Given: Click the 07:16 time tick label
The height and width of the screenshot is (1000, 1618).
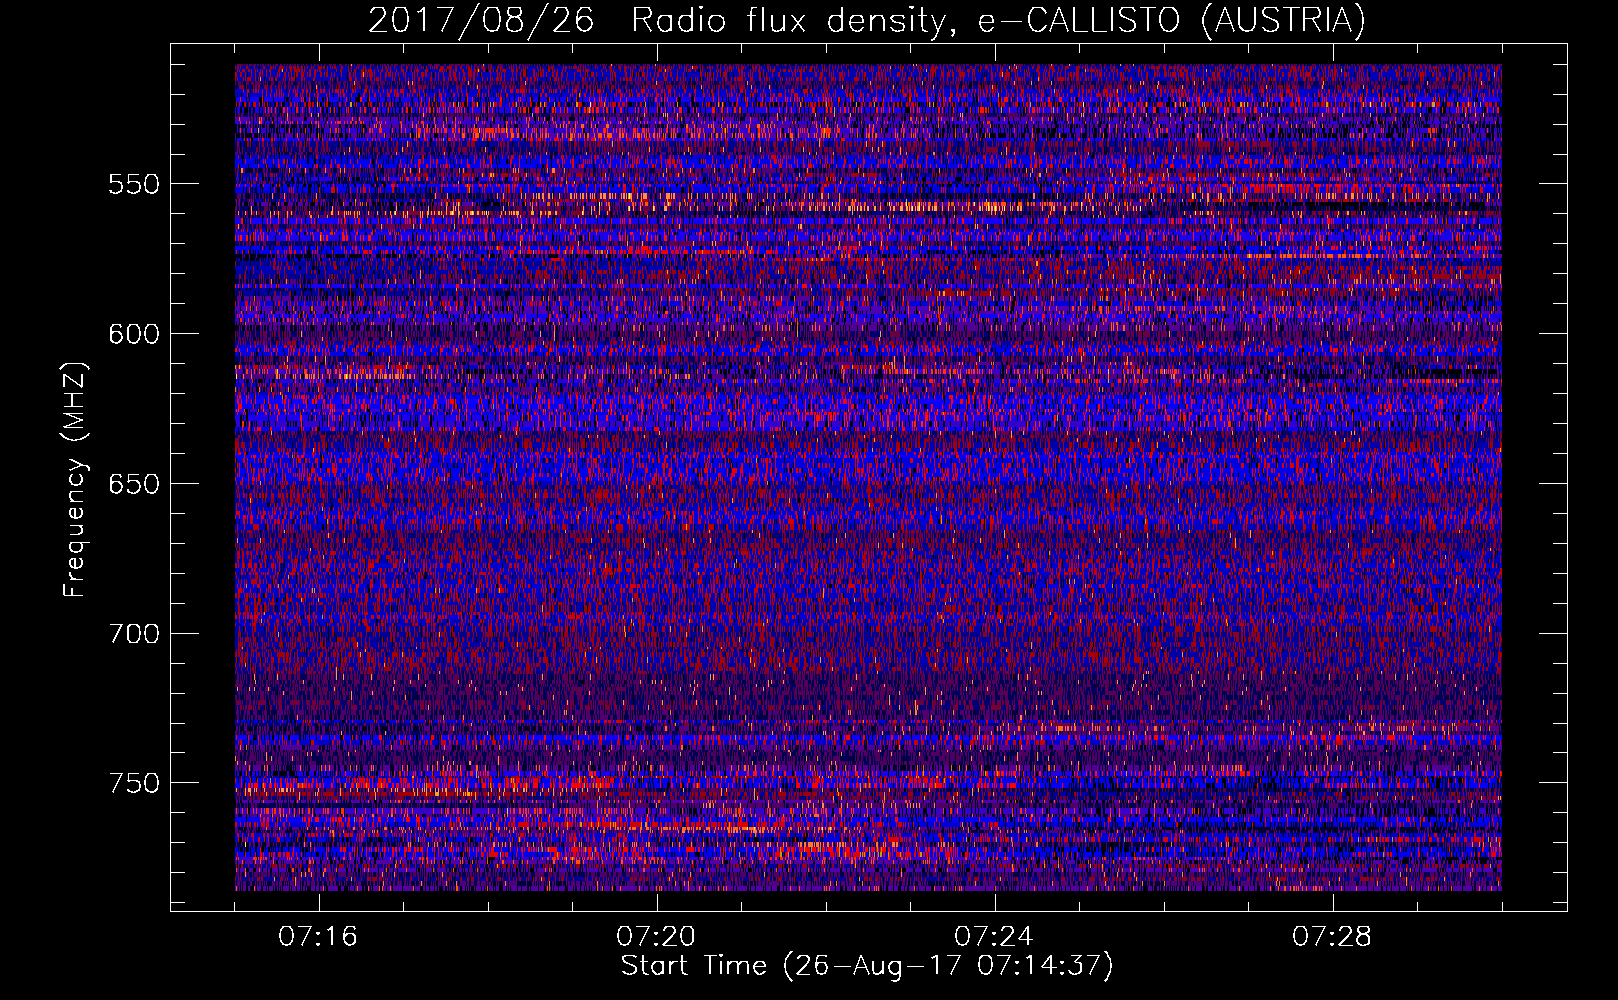Looking at the screenshot, I should coord(318,937).
